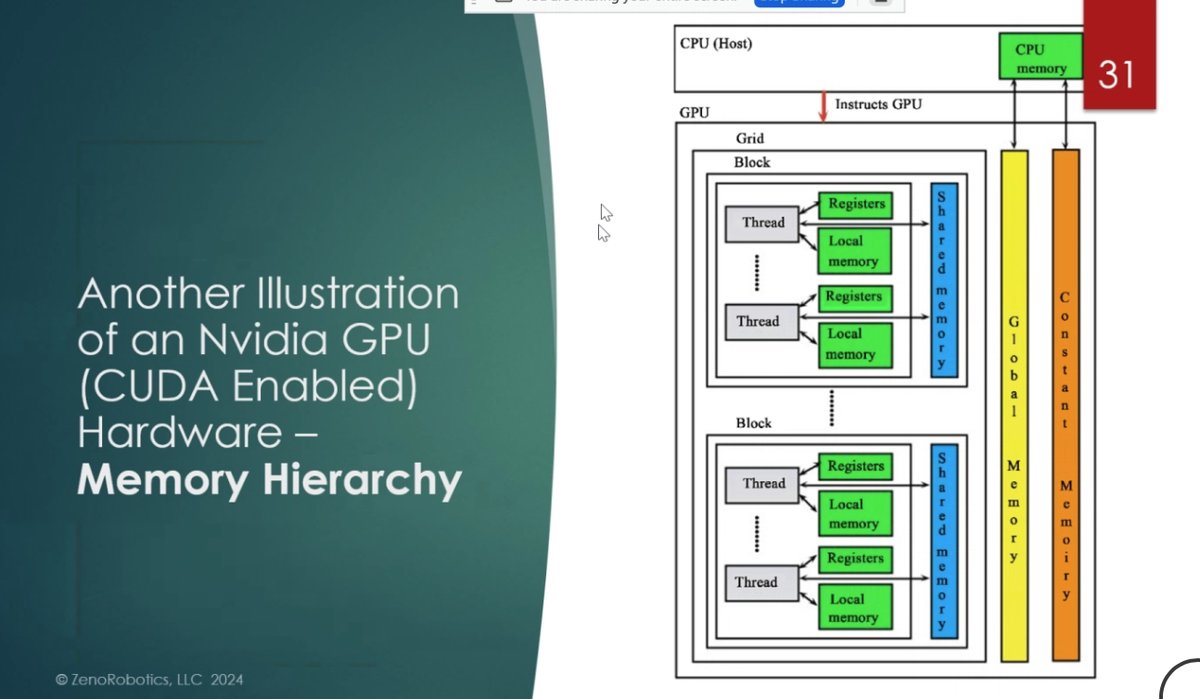Select Shared memory bar in the upper Block
The width and height of the screenshot is (1200, 699).
click(943, 279)
